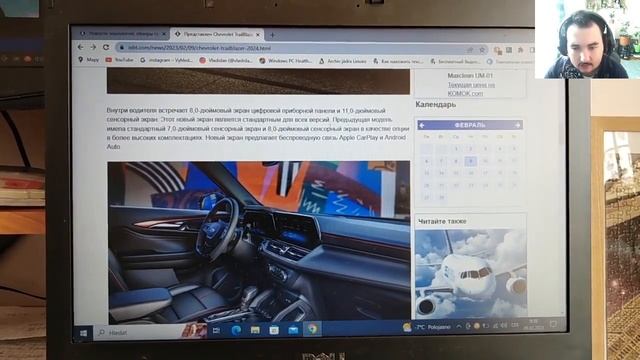Open the Archiv jádra Linuxu bookmark

(342, 61)
